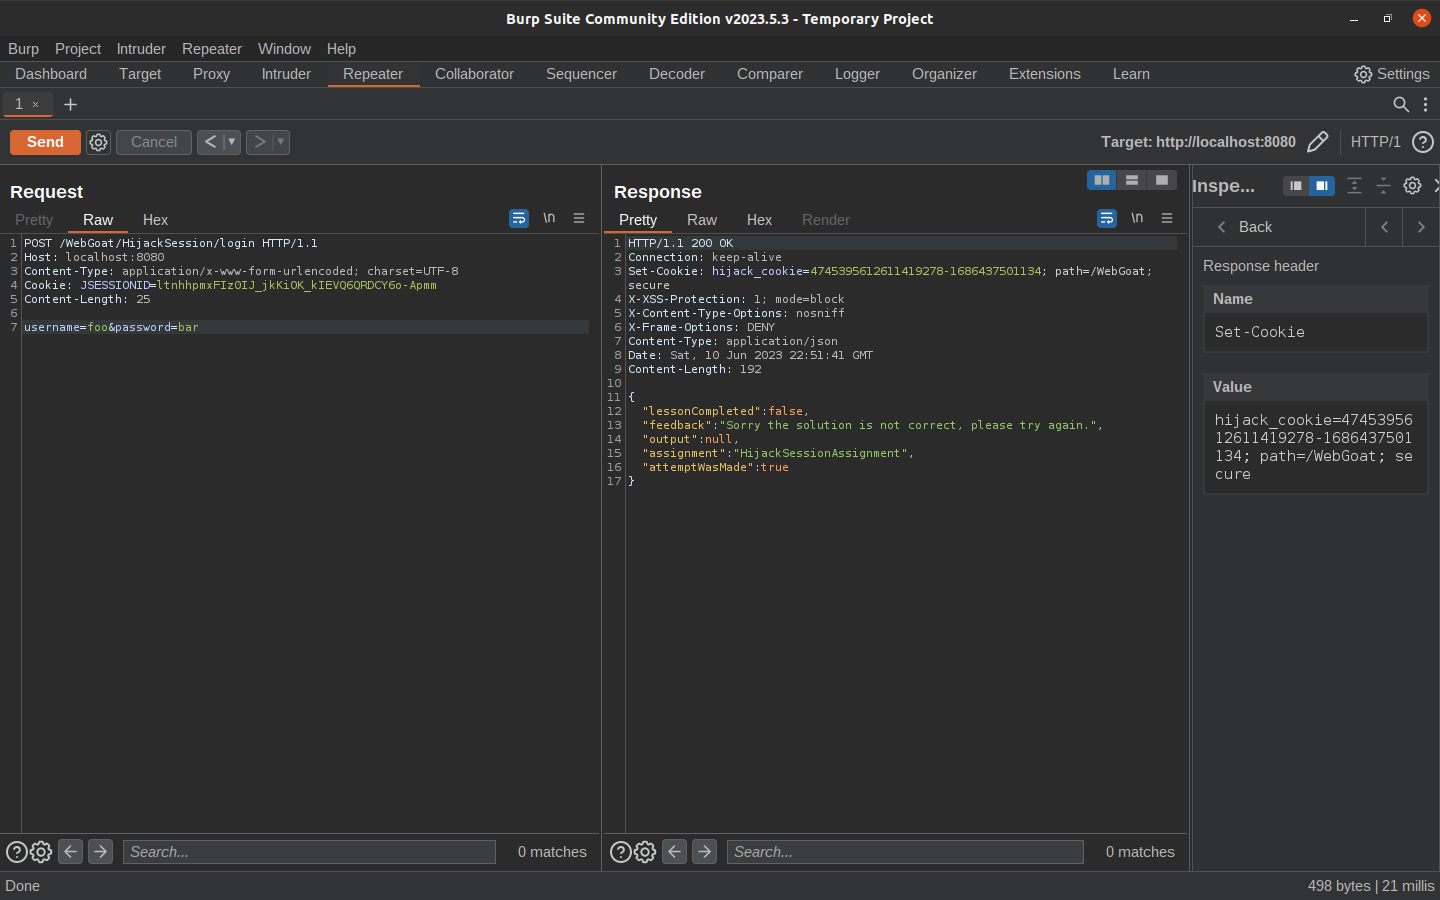Edit target with pencil icon
The height and width of the screenshot is (900, 1440).
click(x=1318, y=142)
